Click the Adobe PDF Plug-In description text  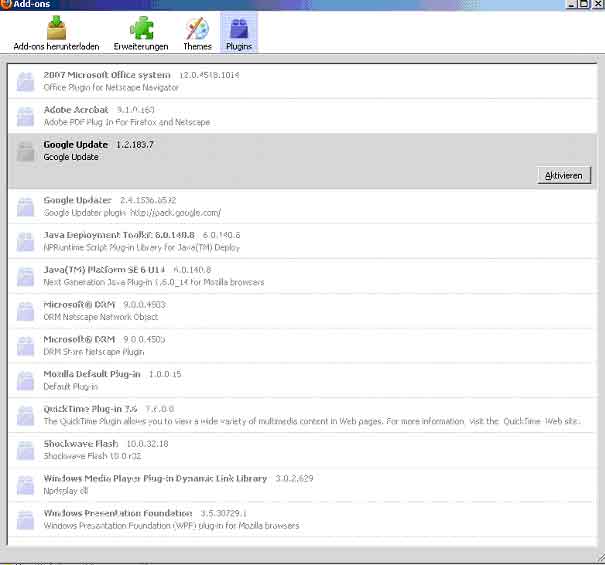click(127, 122)
